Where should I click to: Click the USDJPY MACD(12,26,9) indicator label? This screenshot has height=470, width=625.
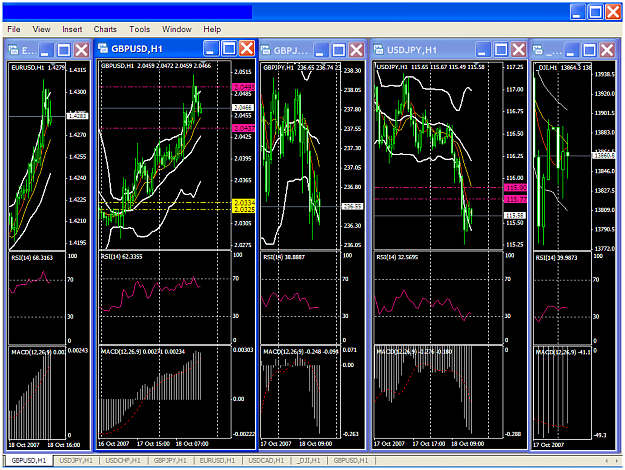click(x=414, y=352)
